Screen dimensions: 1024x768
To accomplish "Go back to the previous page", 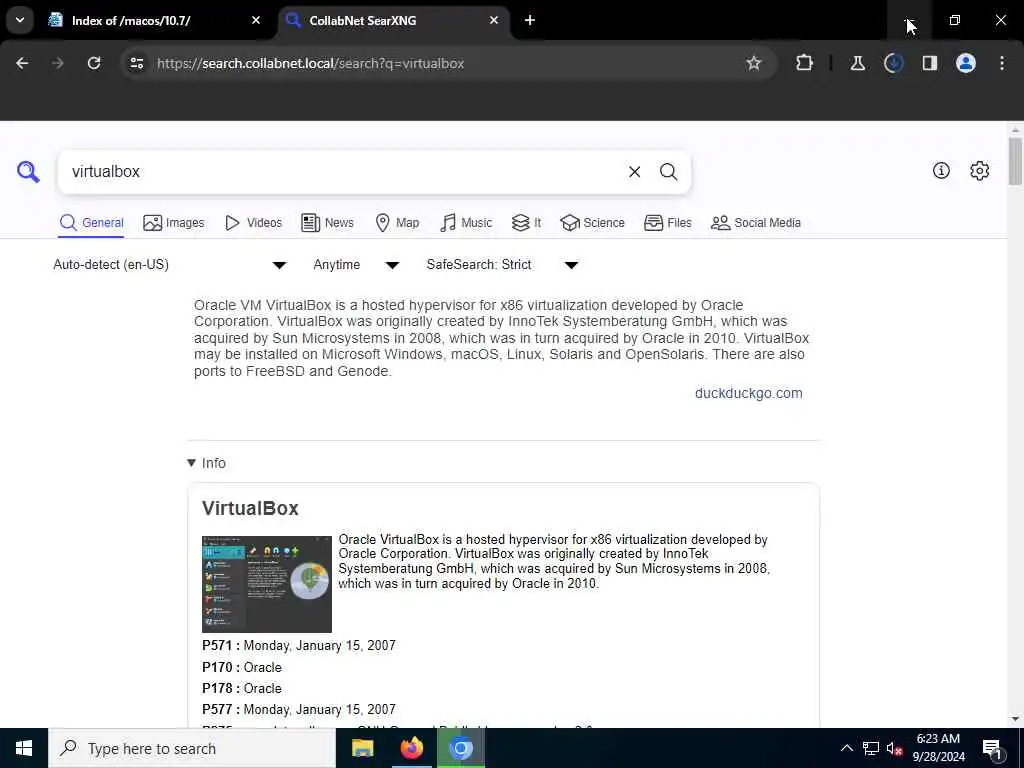I will [x=22, y=63].
